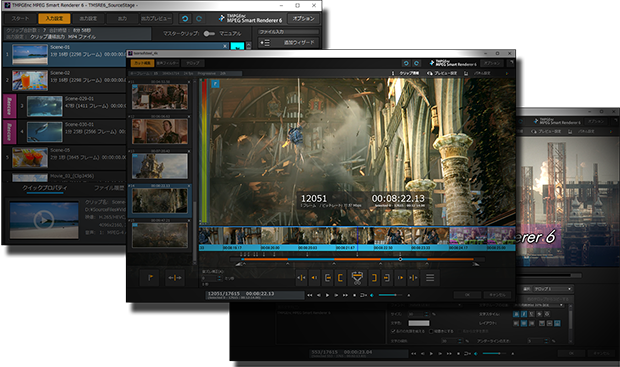Screen dimensions: 620x367
Task: Open the オプション button
Action: tap(303, 19)
